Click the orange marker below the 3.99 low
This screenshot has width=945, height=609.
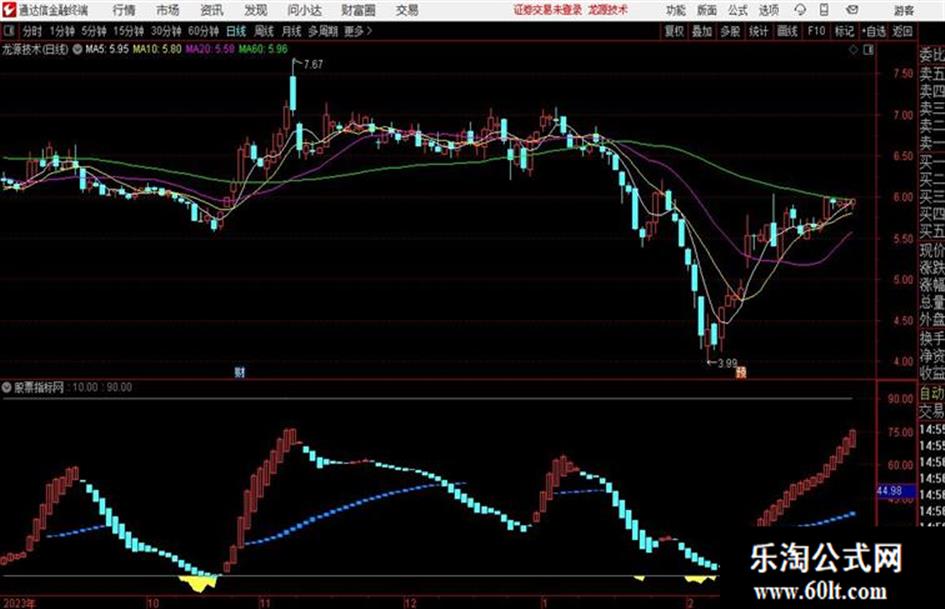coord(741,372)
